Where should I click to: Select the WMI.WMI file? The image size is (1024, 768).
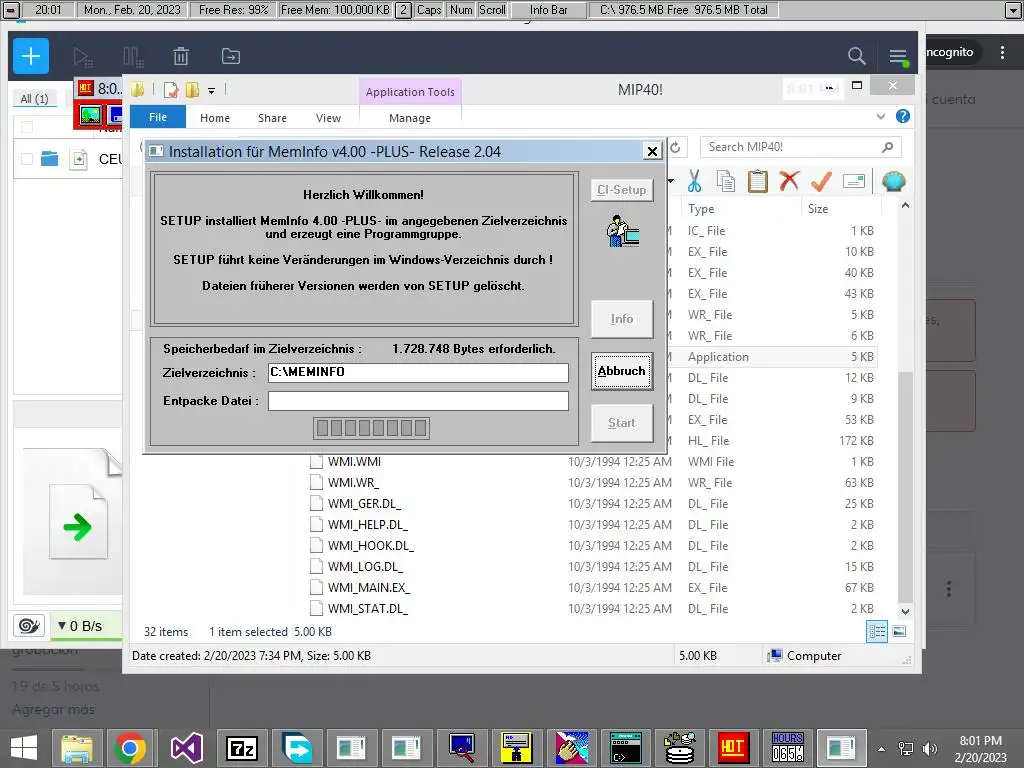point(354,462)
